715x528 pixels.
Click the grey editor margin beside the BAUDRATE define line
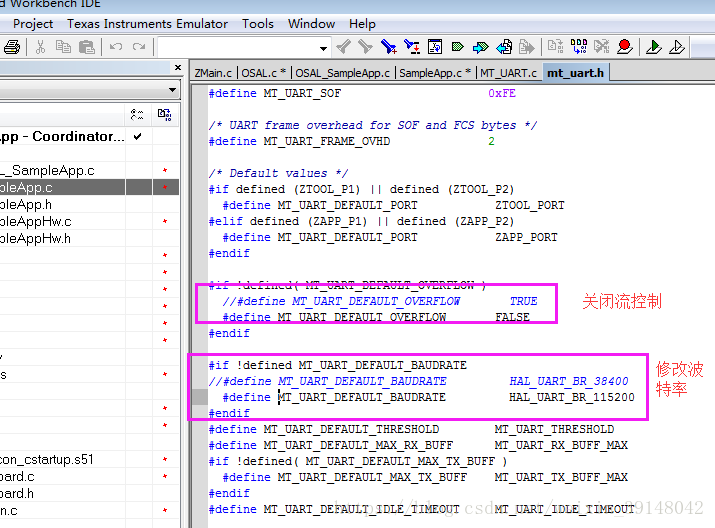pos(199,397)
